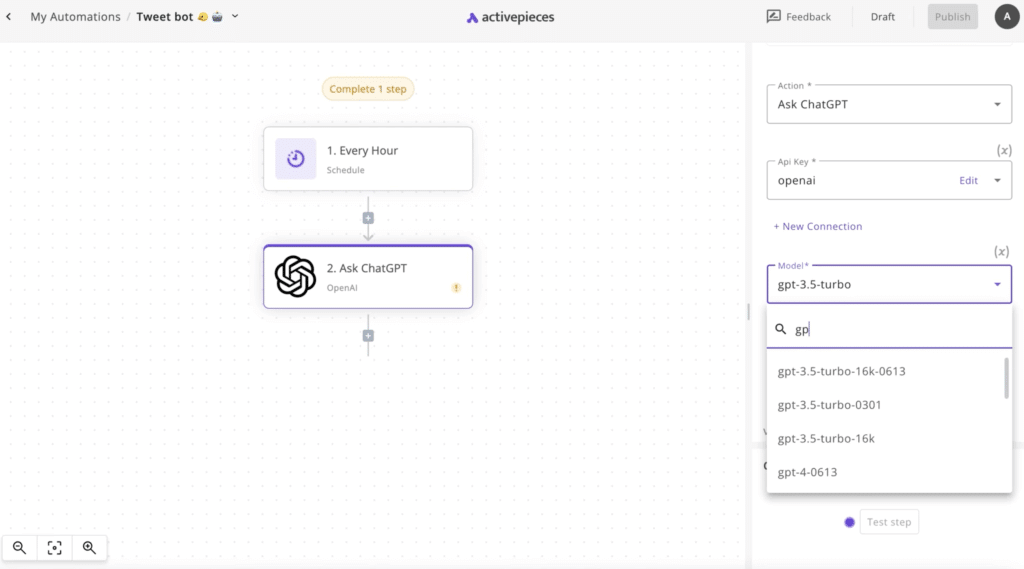Open the Api Key connection dropdown

coord(996,181)
